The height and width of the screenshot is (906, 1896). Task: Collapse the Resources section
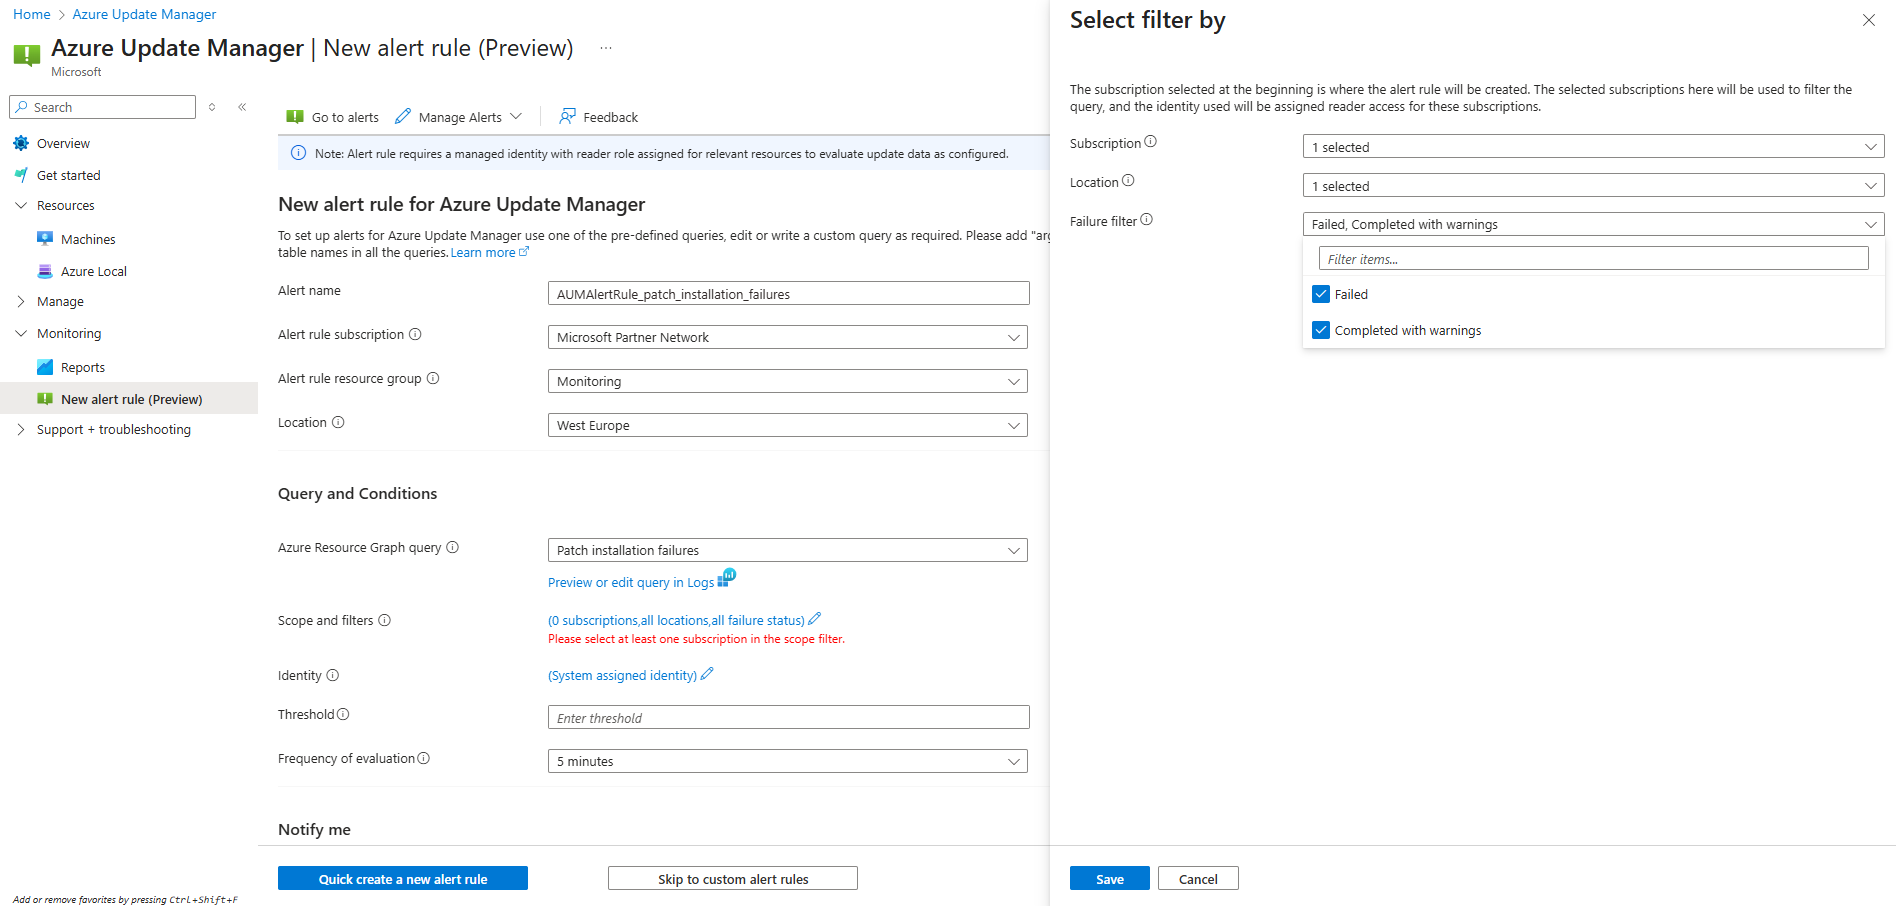pyautogui.click(x=21, y=205)
